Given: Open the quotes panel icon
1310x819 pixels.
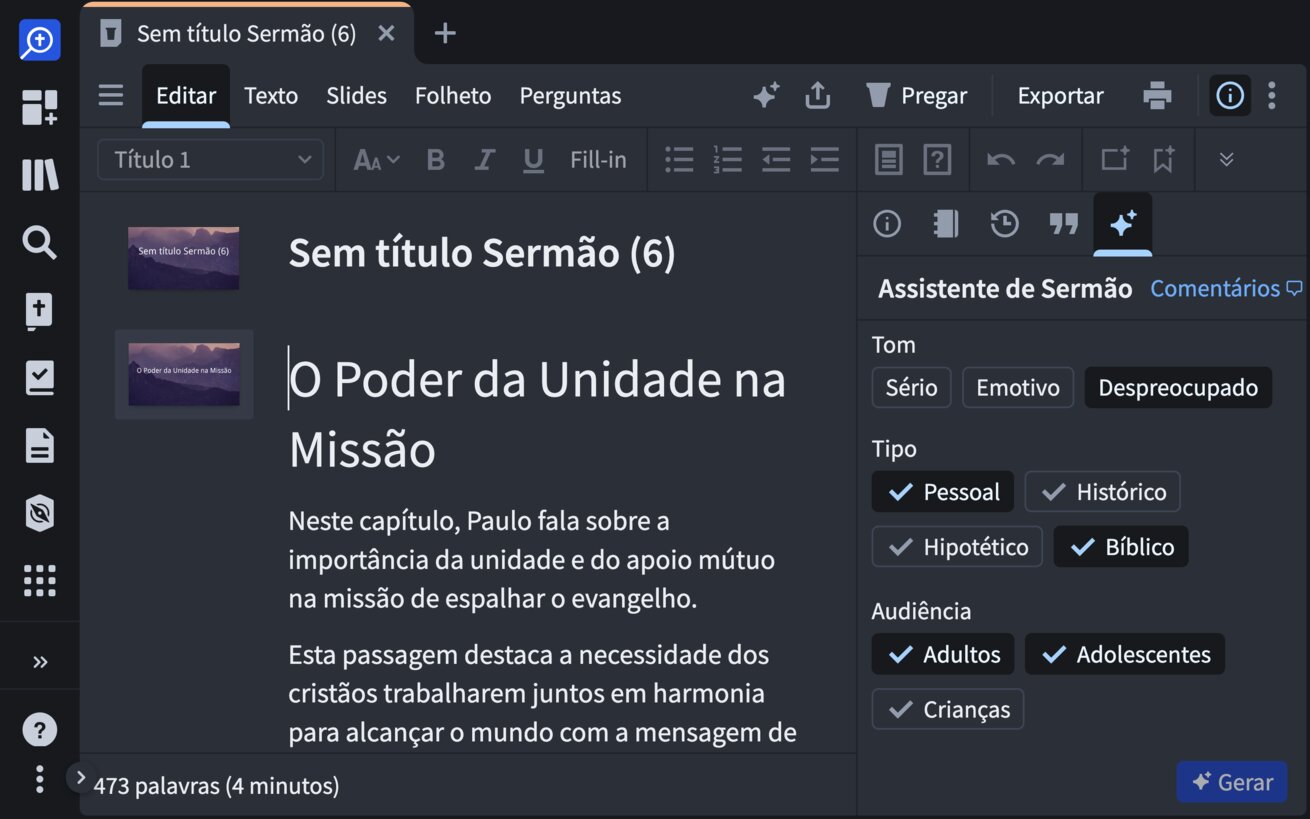Looking at the screenshot, I should tap(1063, 224).
